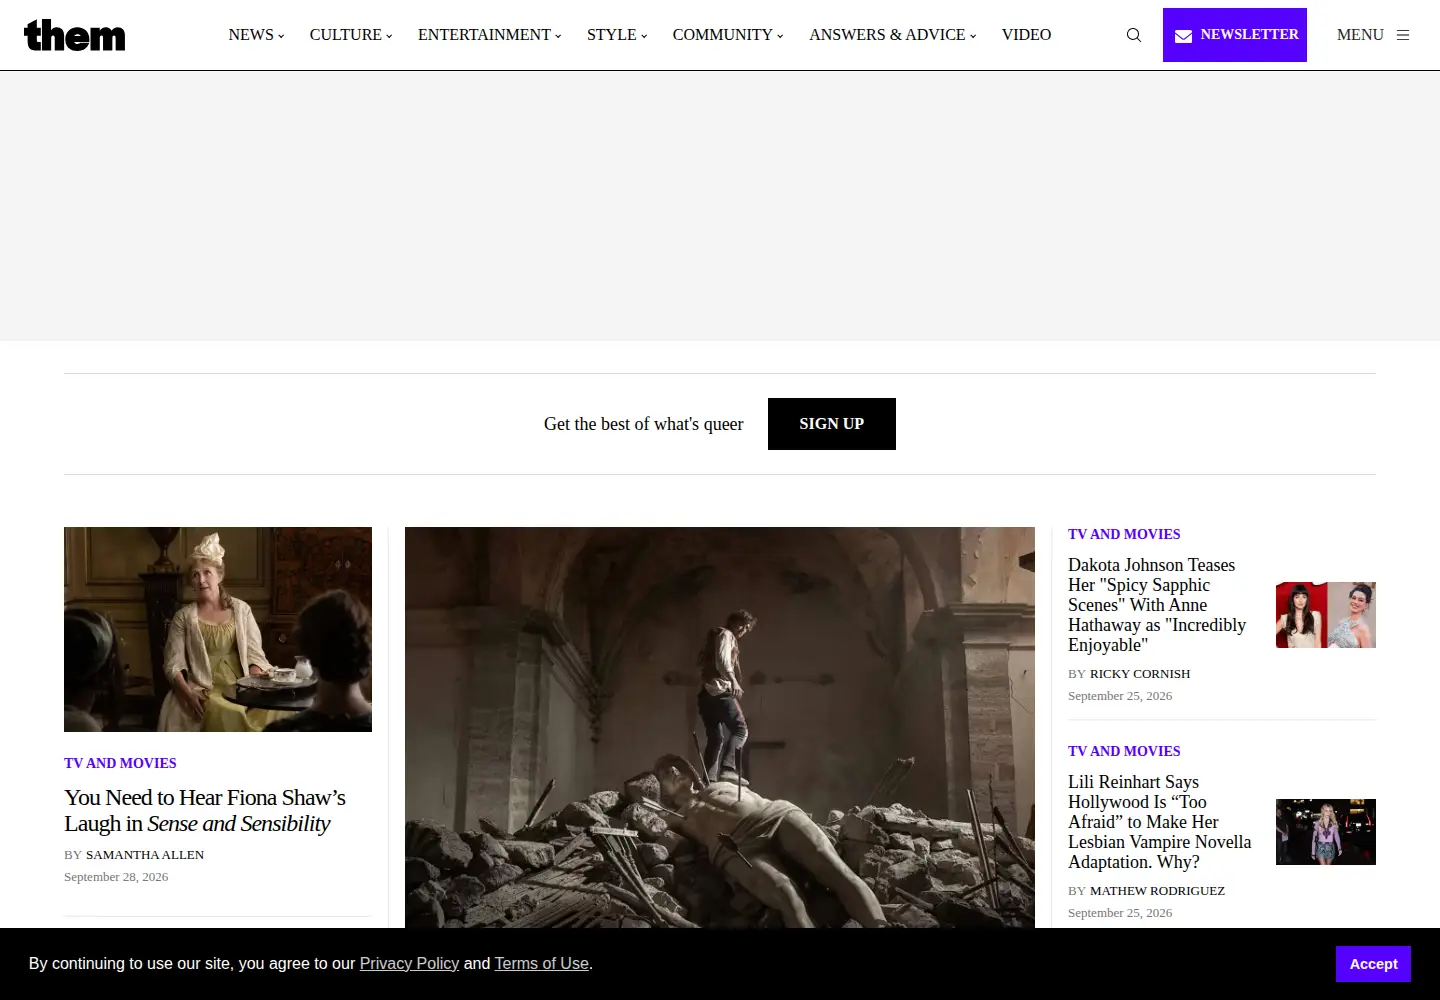Click TV and Movies above Fiona Shaw article
Viewport: 1440px width, 1000px height.
[x=120, y=763]
